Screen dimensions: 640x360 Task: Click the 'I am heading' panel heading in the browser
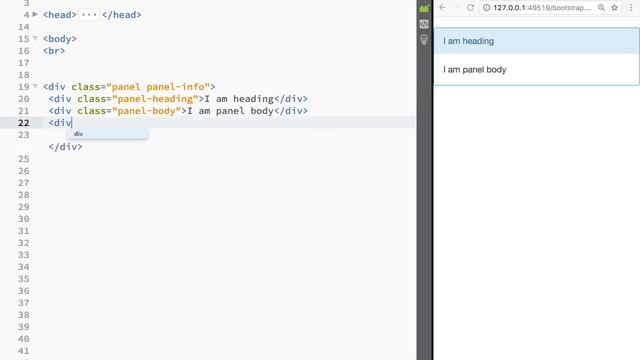point(536,41)
